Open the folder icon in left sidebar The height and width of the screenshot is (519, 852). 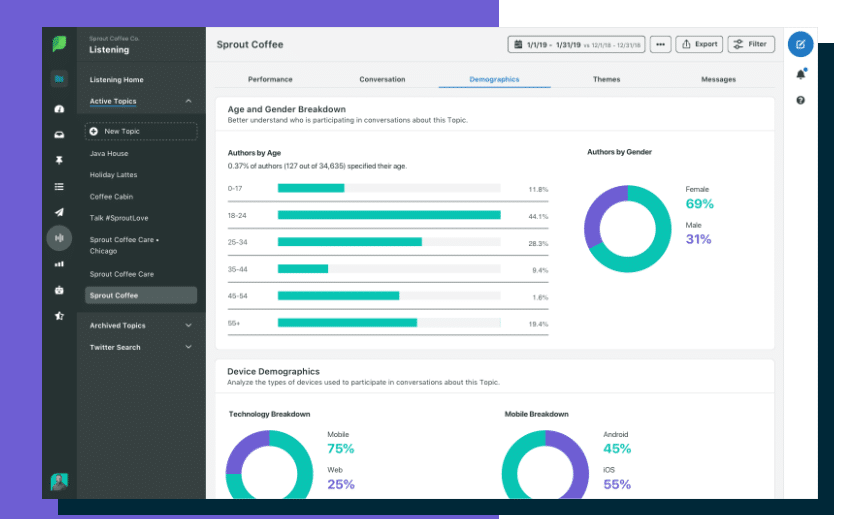click(x=59, y=79)
